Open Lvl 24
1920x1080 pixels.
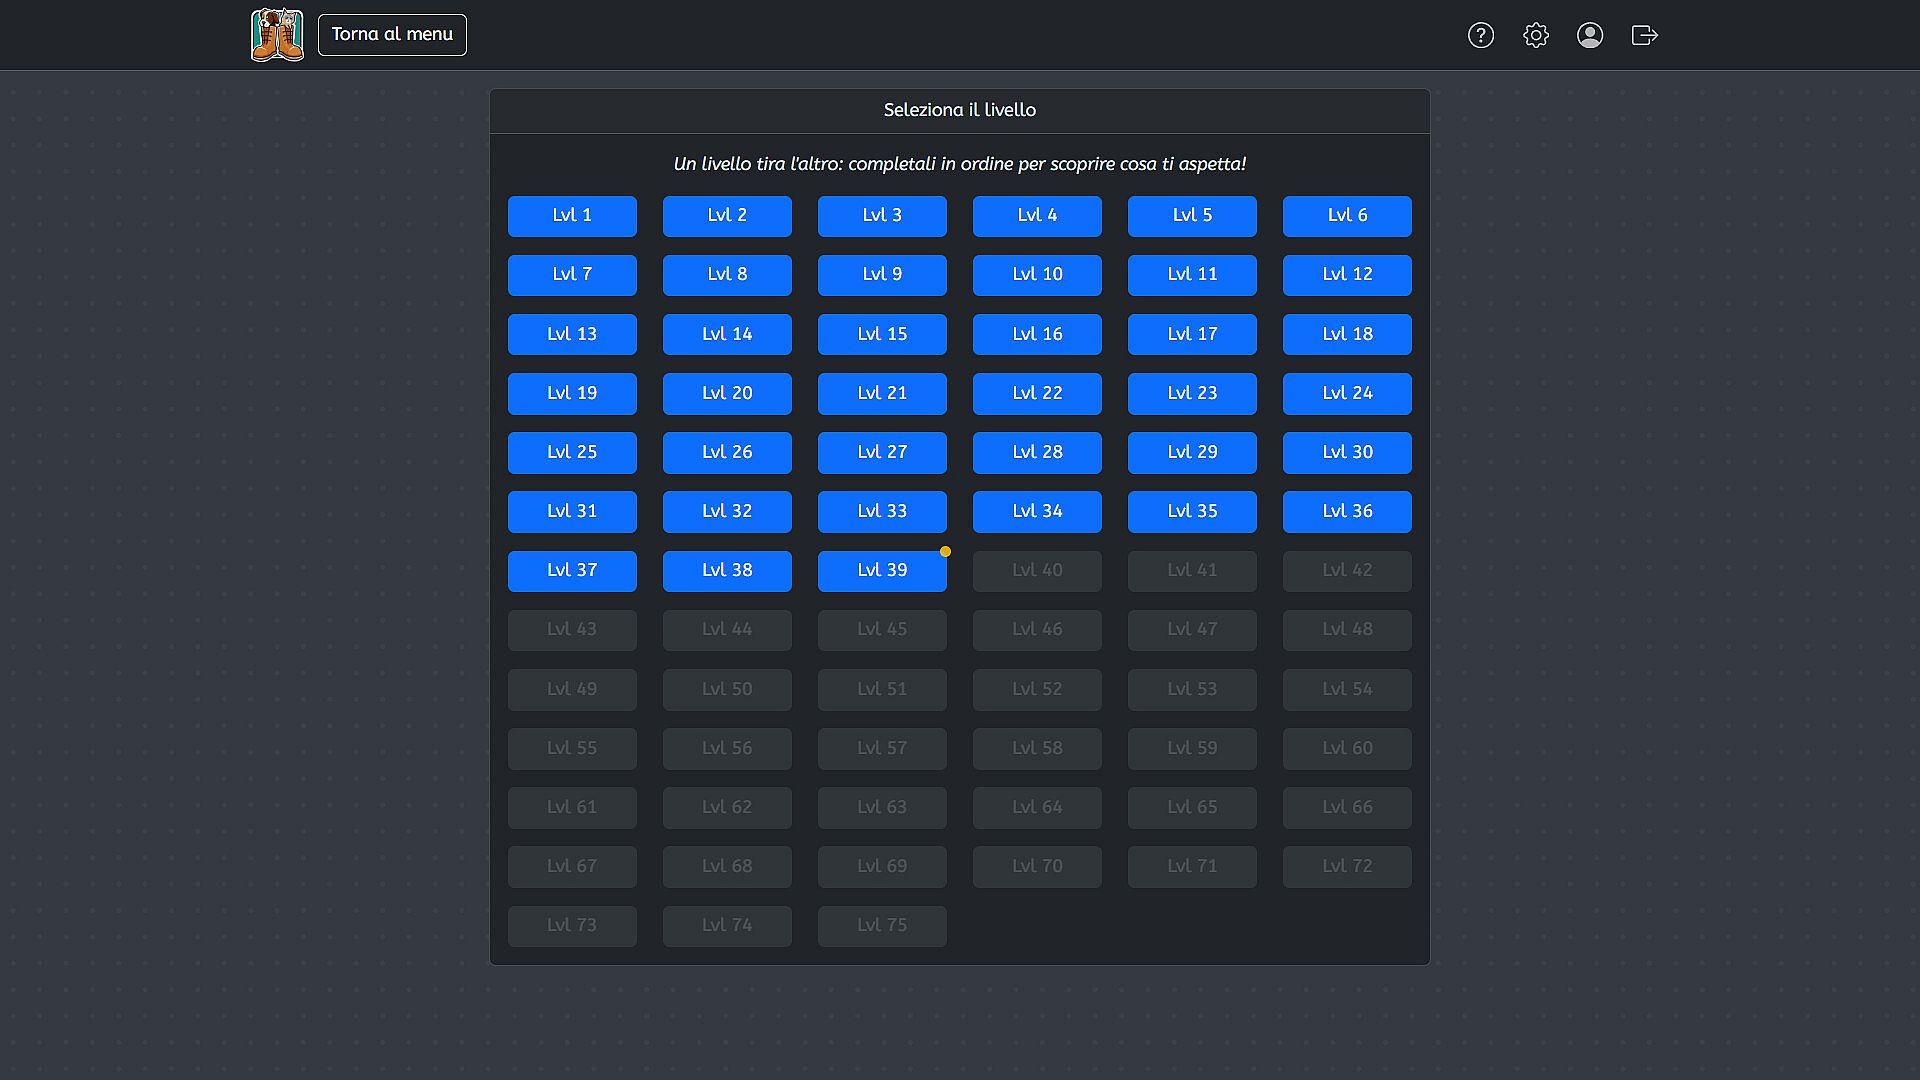[1347, 393]
